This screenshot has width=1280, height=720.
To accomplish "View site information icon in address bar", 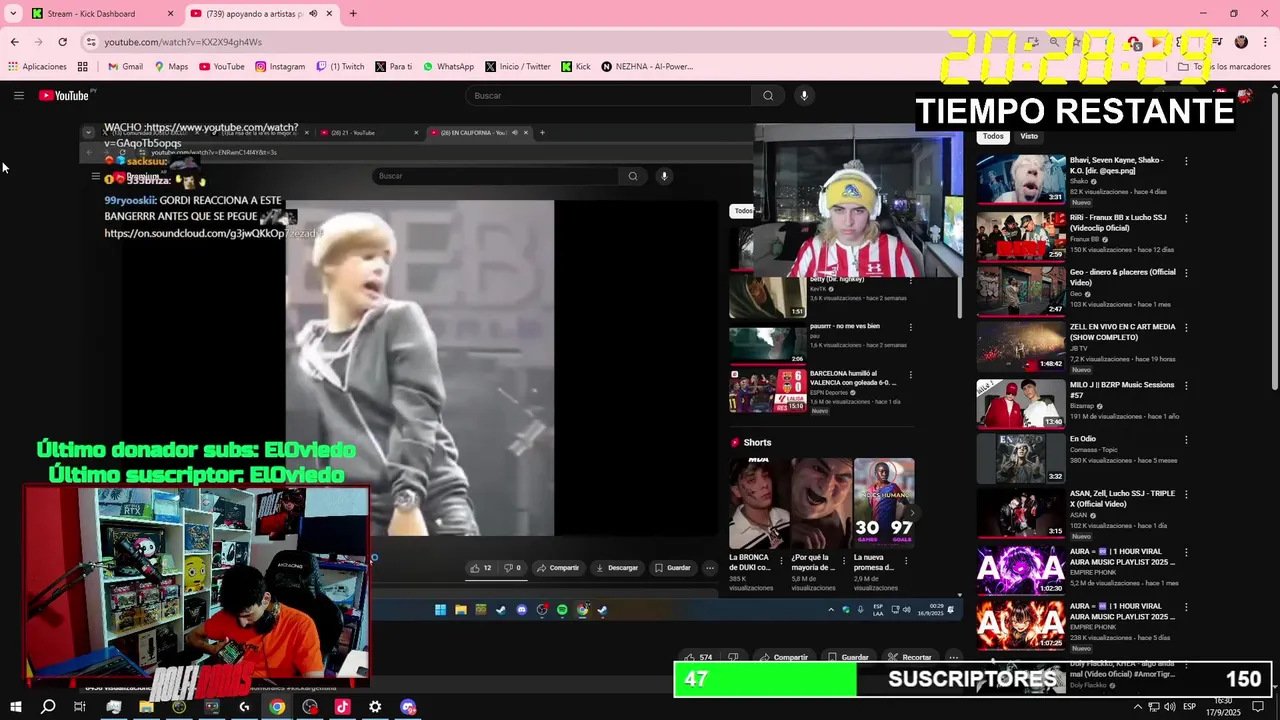I will pyautogui.click(x=91, y=42).
